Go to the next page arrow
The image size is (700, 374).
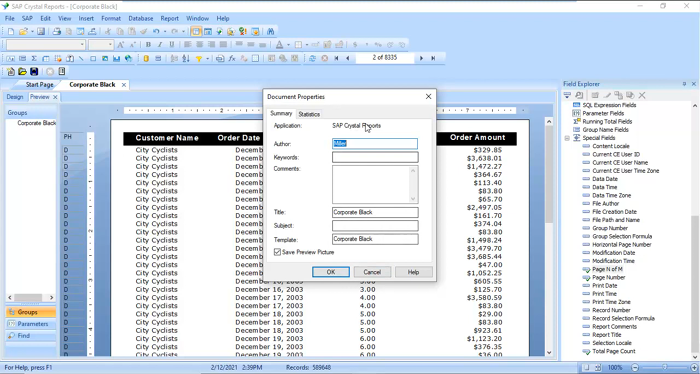[421, 58]
